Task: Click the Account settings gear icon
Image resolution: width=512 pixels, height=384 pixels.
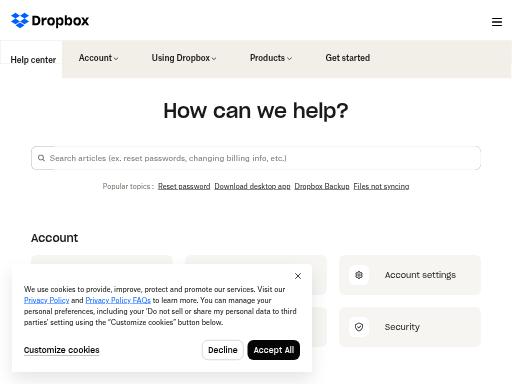Action: pos(359,275)
